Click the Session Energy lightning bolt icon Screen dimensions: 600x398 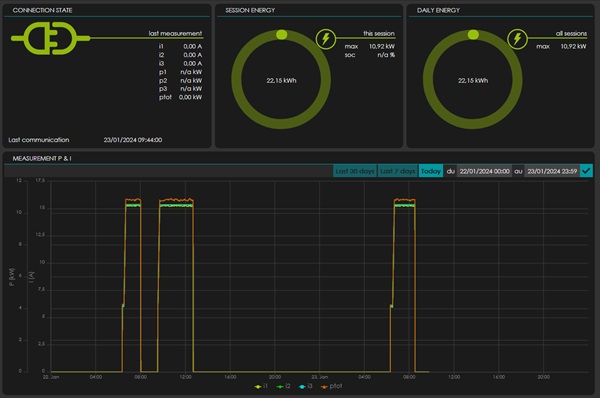326,39
